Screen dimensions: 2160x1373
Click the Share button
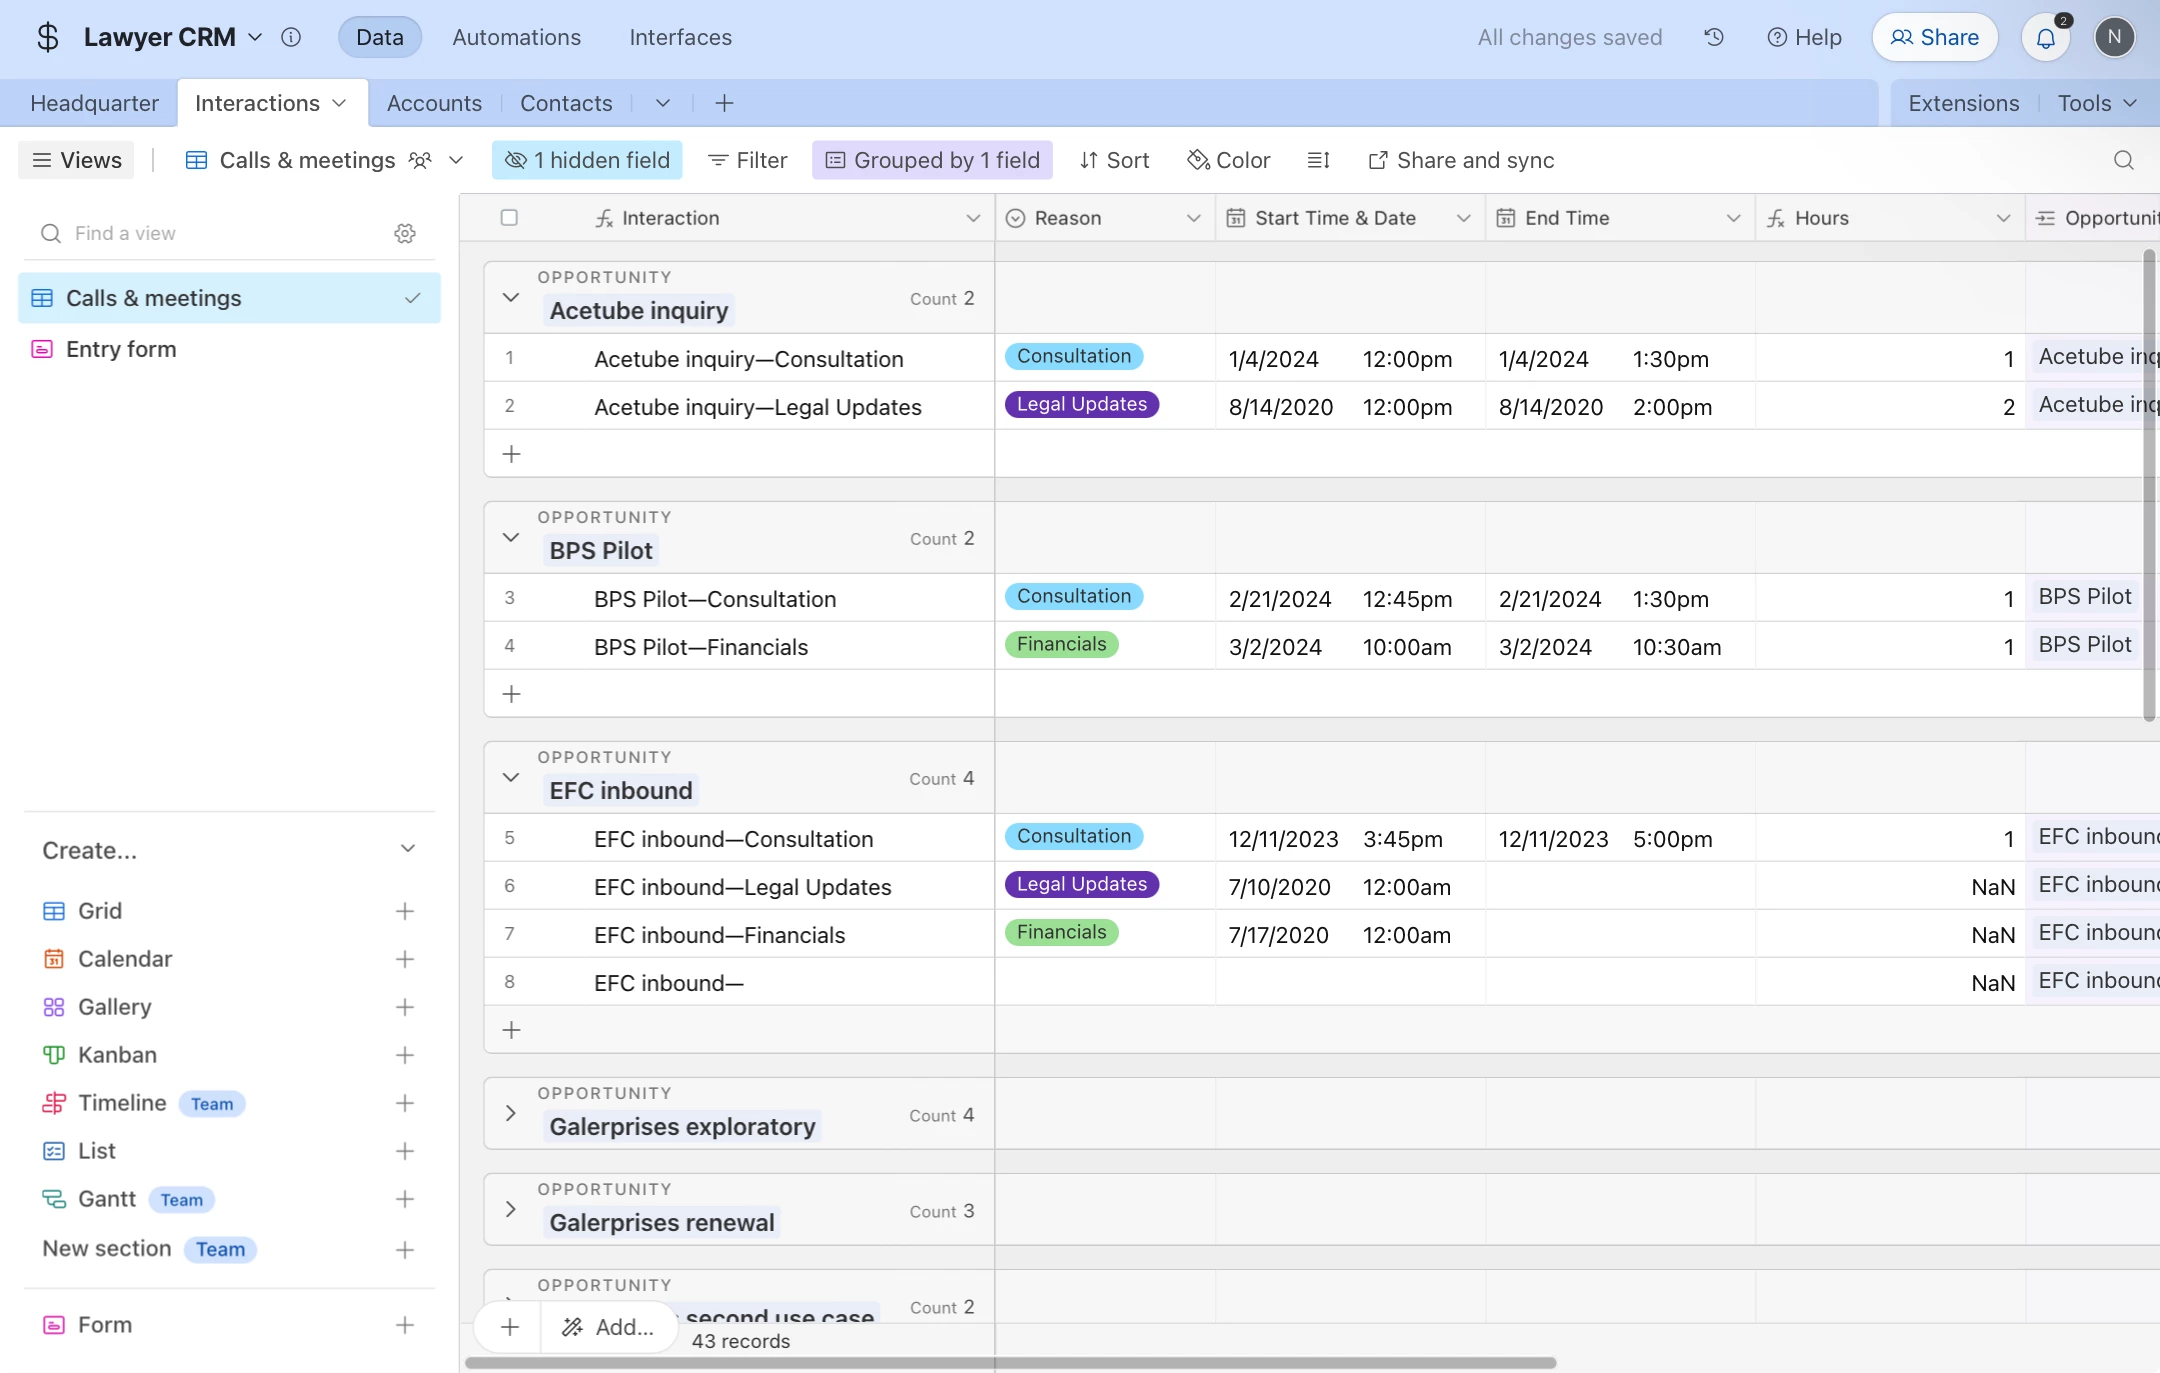pos(1934,37)
